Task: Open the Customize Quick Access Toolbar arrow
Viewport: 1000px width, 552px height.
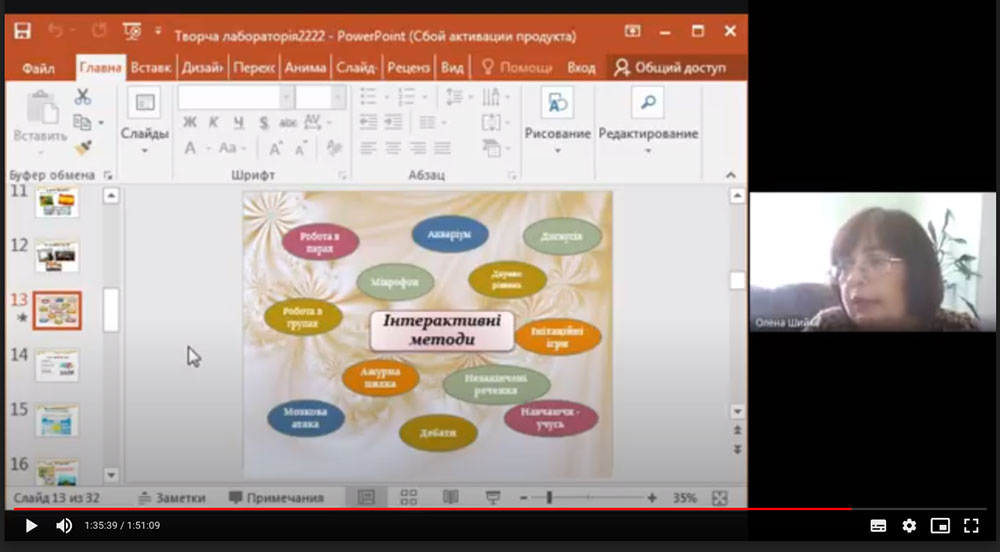Action: tap(158, 31)
